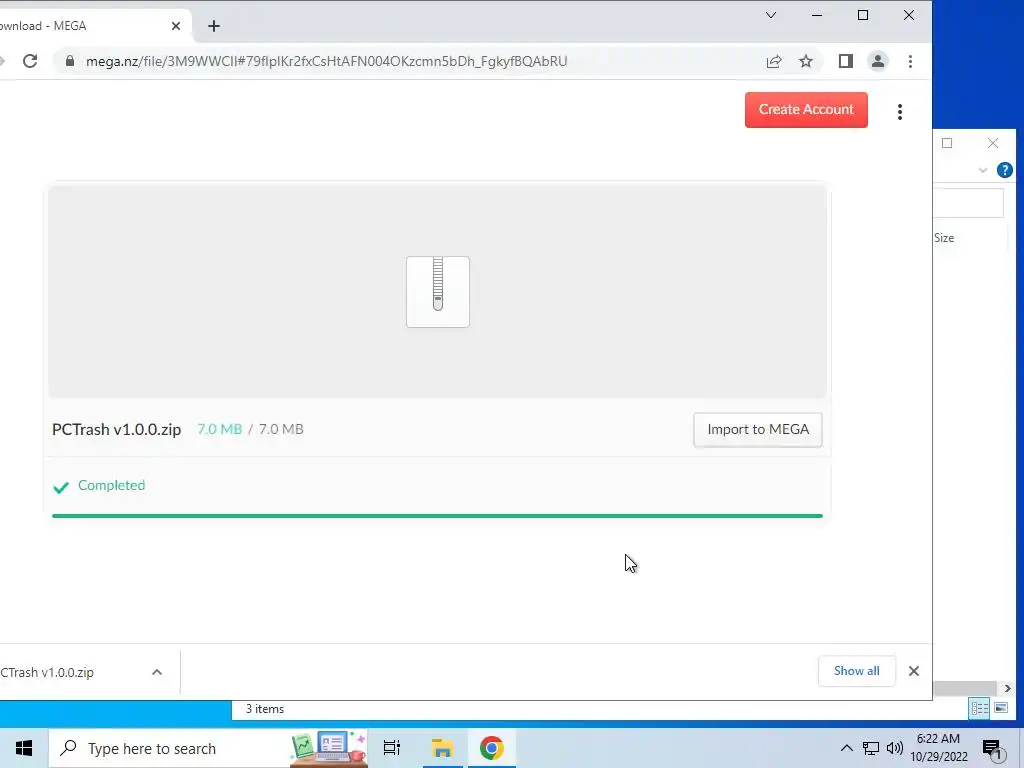Click the green download progress bar
The width and height of the screenshot is (1024, 768).
437,516
